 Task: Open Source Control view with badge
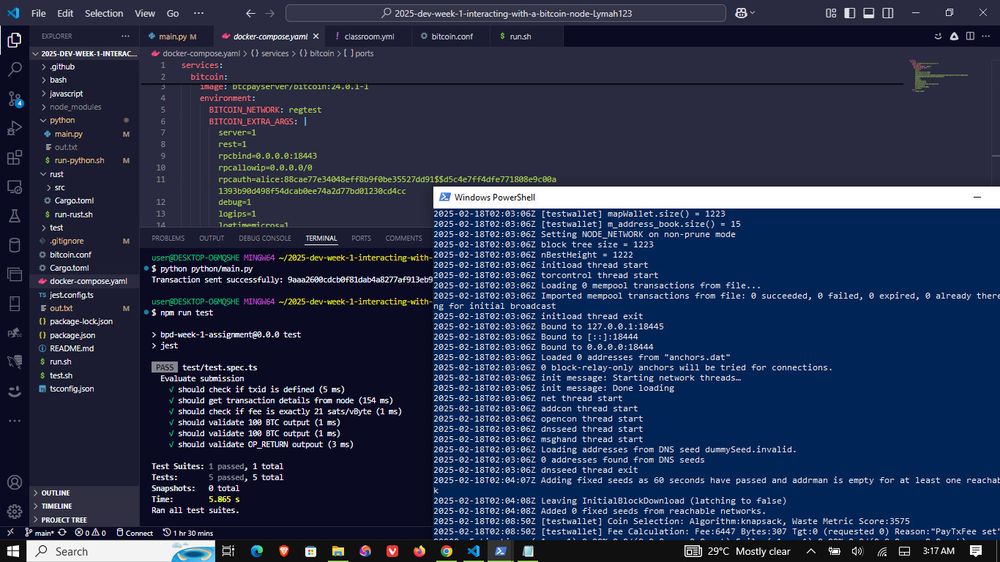pos(14,98)
